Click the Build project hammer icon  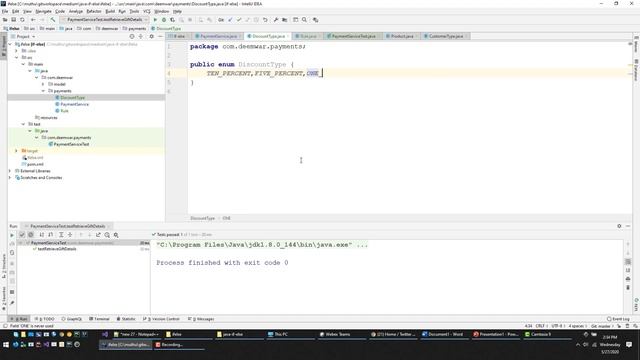[53, 20]
